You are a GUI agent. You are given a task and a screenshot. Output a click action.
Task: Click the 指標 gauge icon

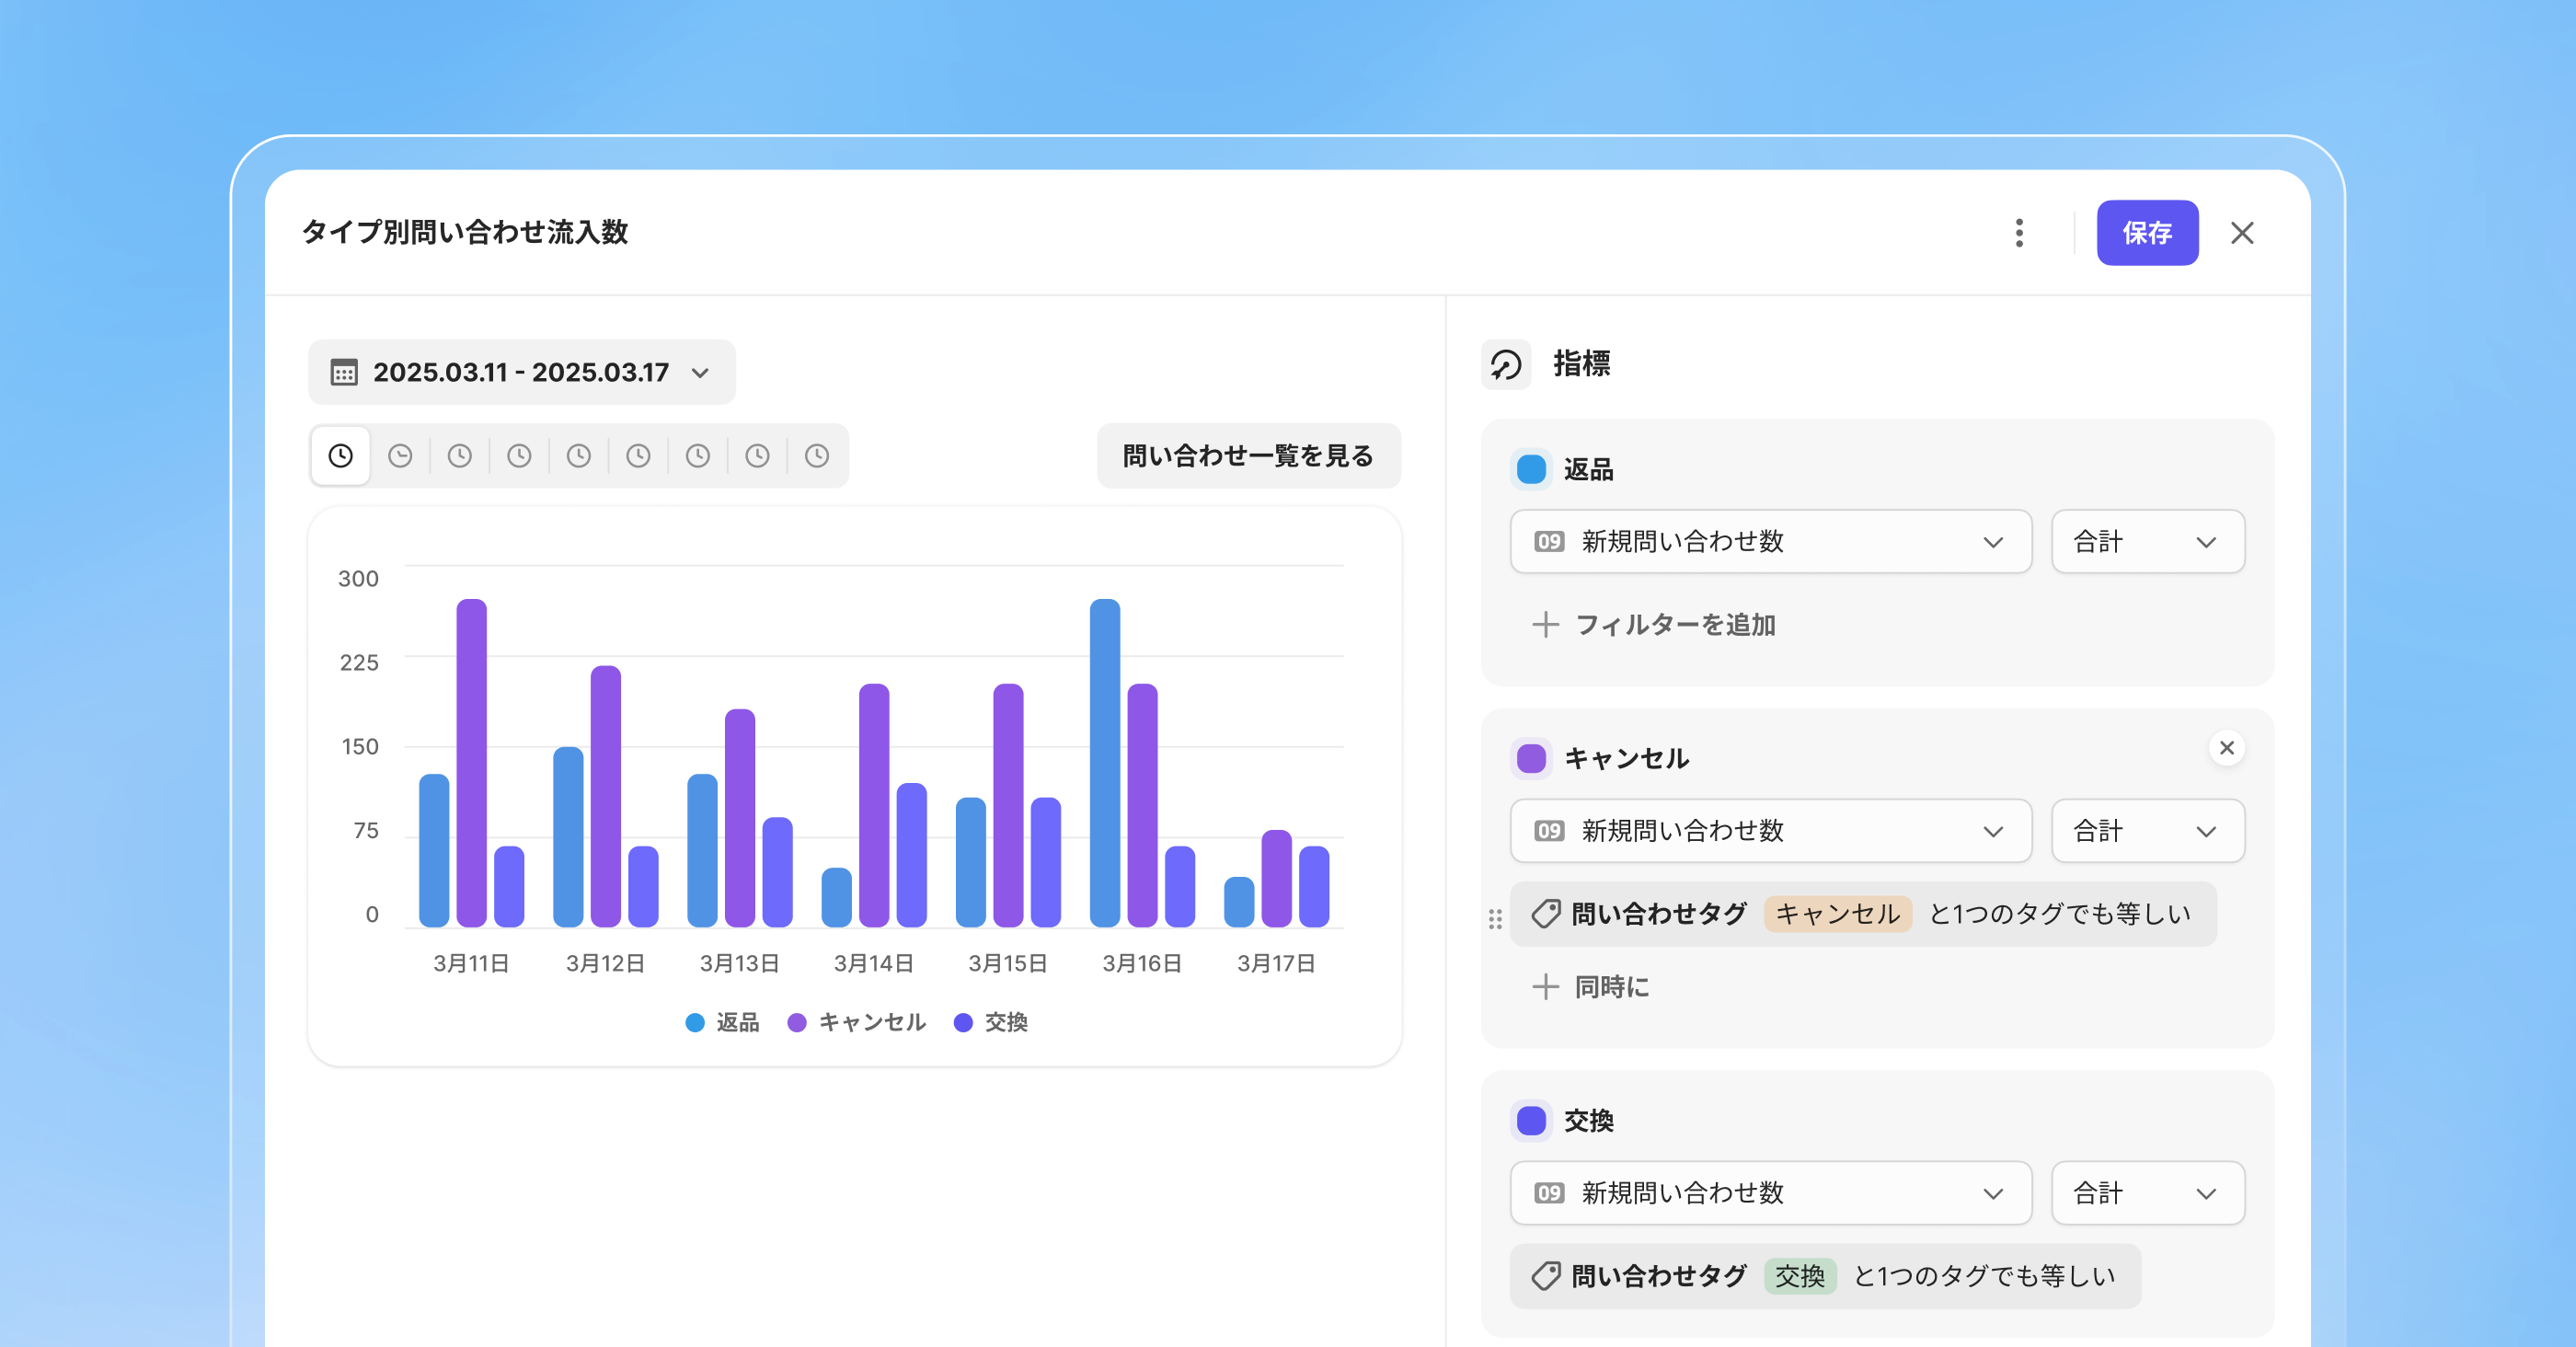[x=1506, y=364]
